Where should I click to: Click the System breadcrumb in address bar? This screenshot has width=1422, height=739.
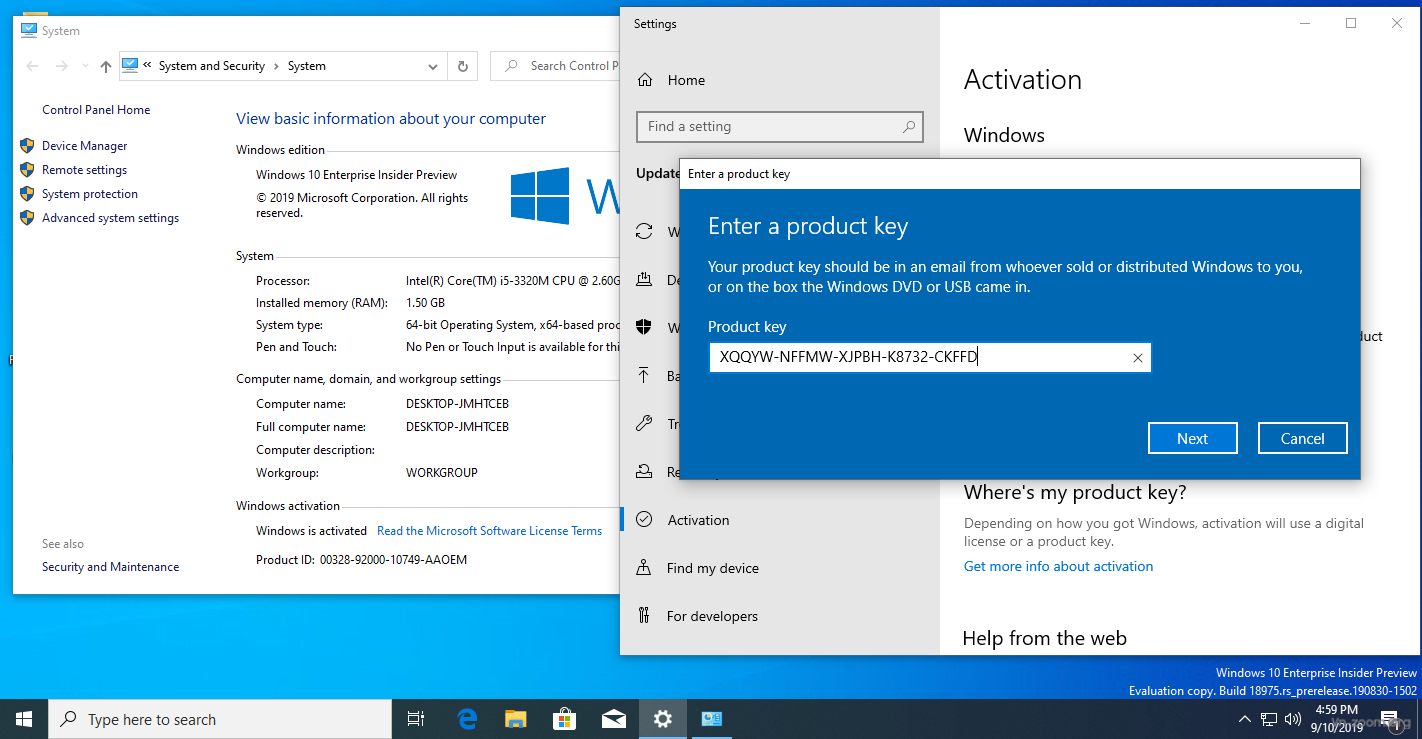tap(306, 66)
